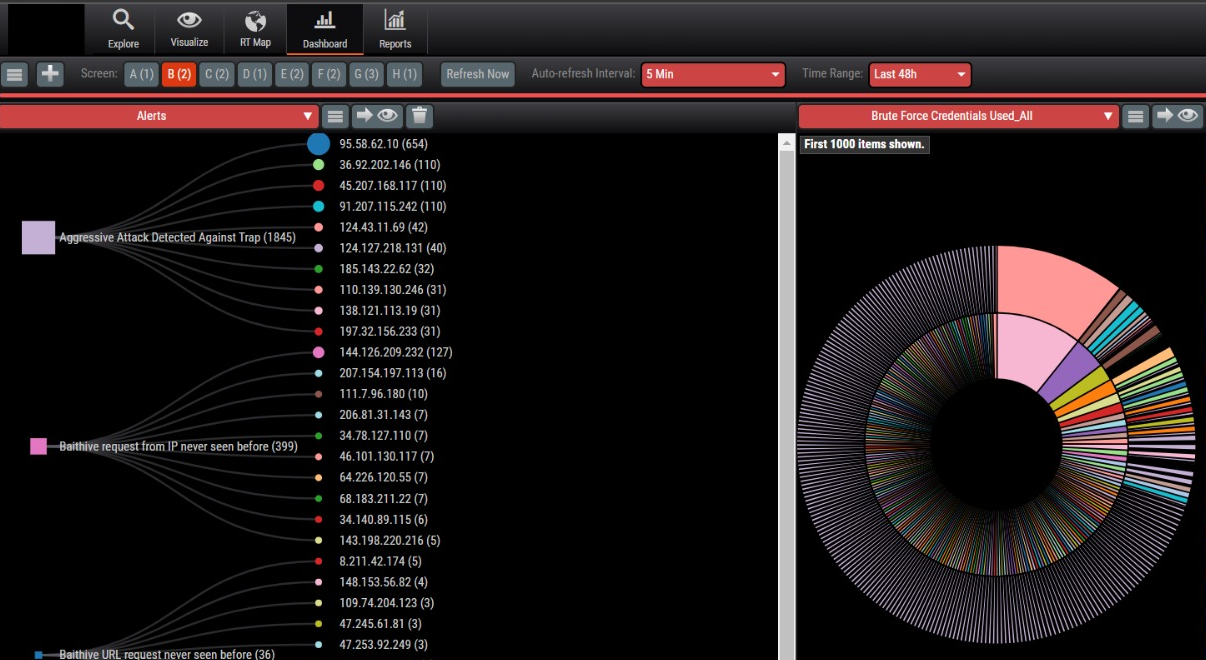The width and height of the screenshot is (1206, 660).
Task: Select IP entry 124.43.11.69 (42)
Action: [382, 227]
